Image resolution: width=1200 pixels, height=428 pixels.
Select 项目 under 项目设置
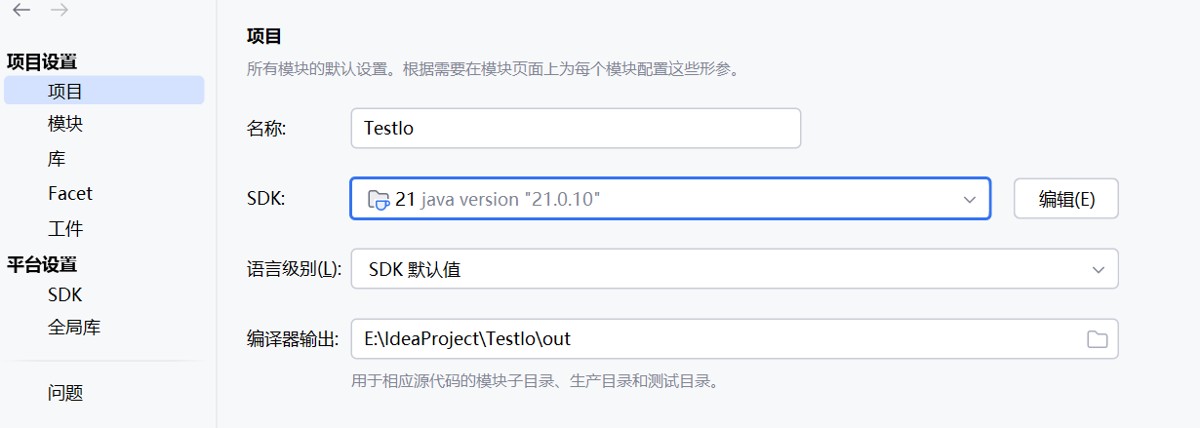65,92
